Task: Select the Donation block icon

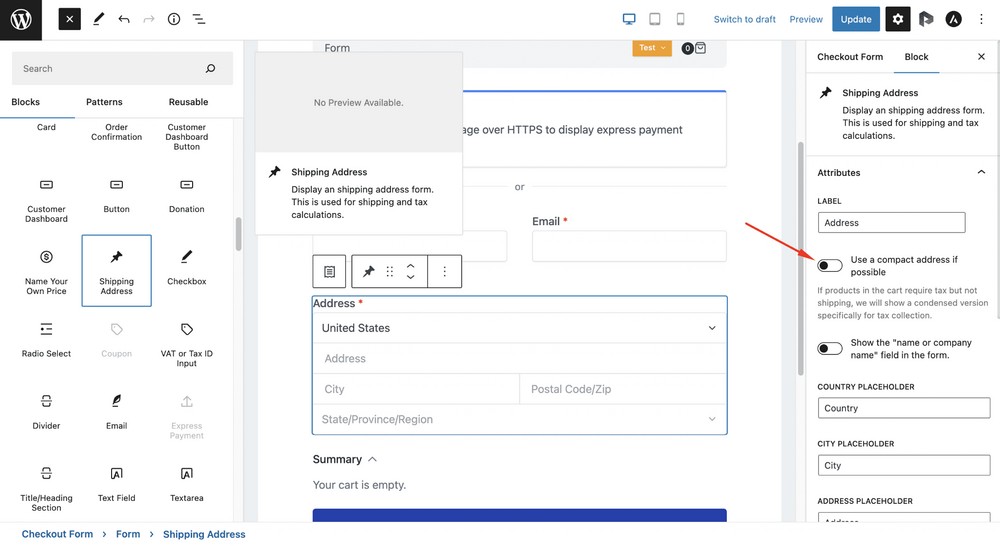Action: point(186,185)
